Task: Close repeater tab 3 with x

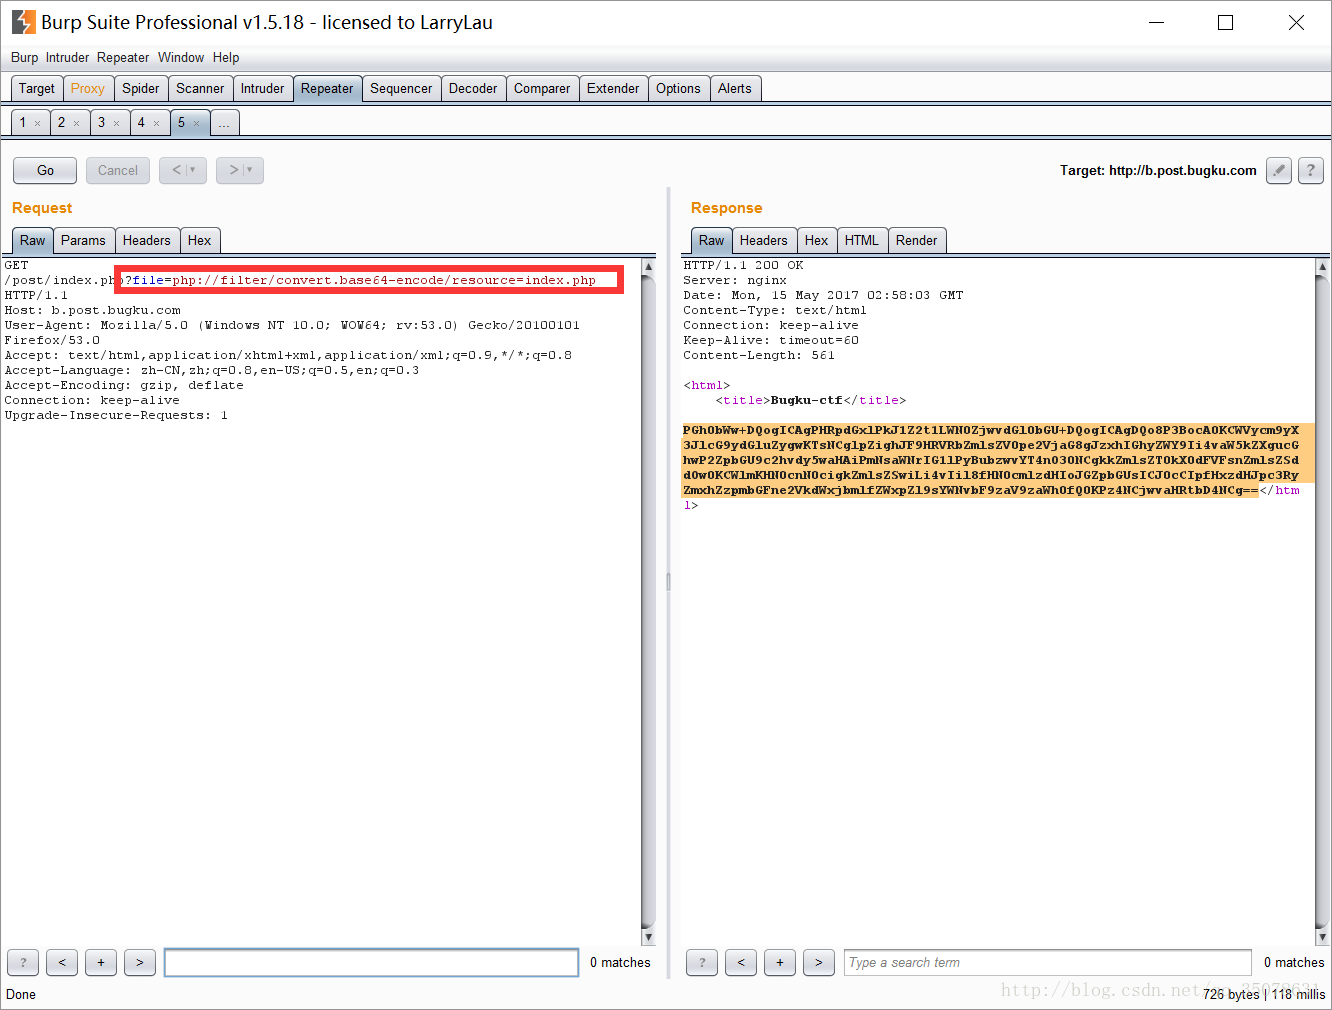Action: tap(116, 123)
